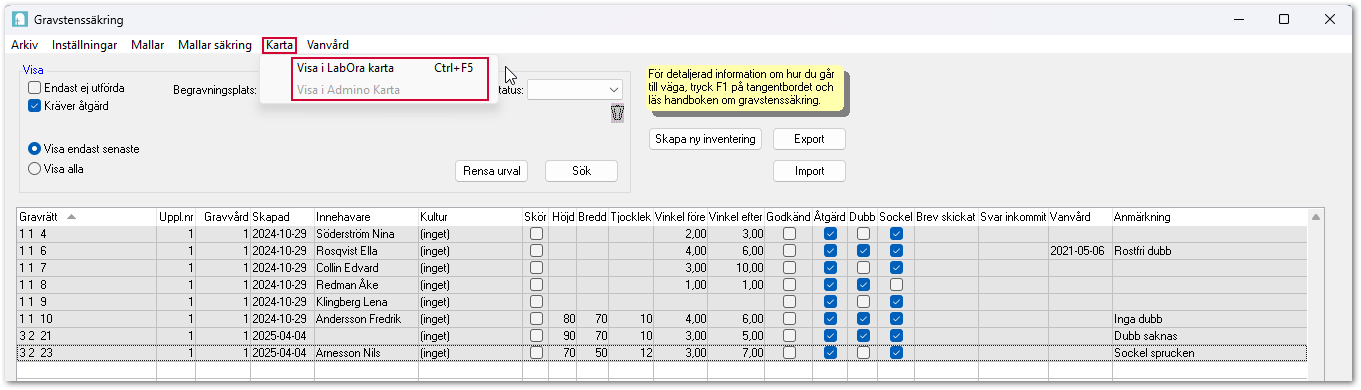Click the 'Inga dubb' remark cell
1361x390 pixels.
click(1210, 319)
